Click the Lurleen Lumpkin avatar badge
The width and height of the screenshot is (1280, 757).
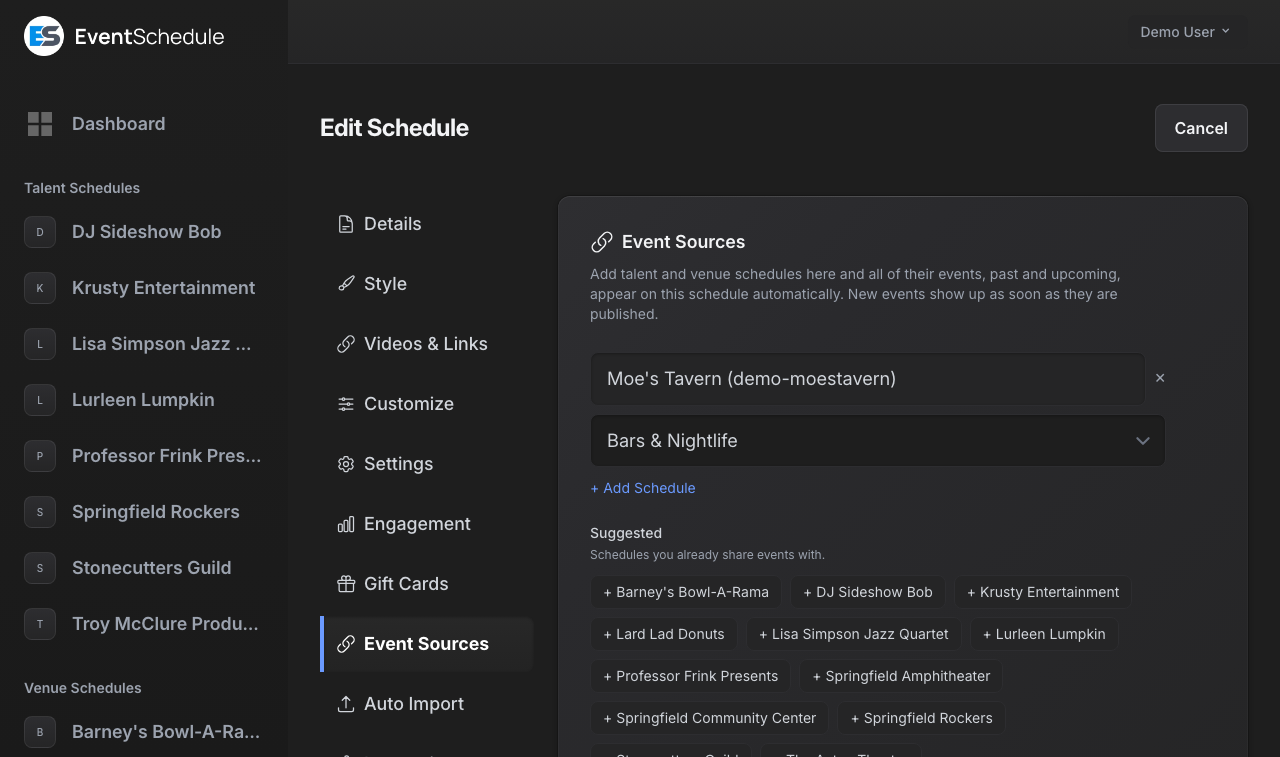coord(40,400)
